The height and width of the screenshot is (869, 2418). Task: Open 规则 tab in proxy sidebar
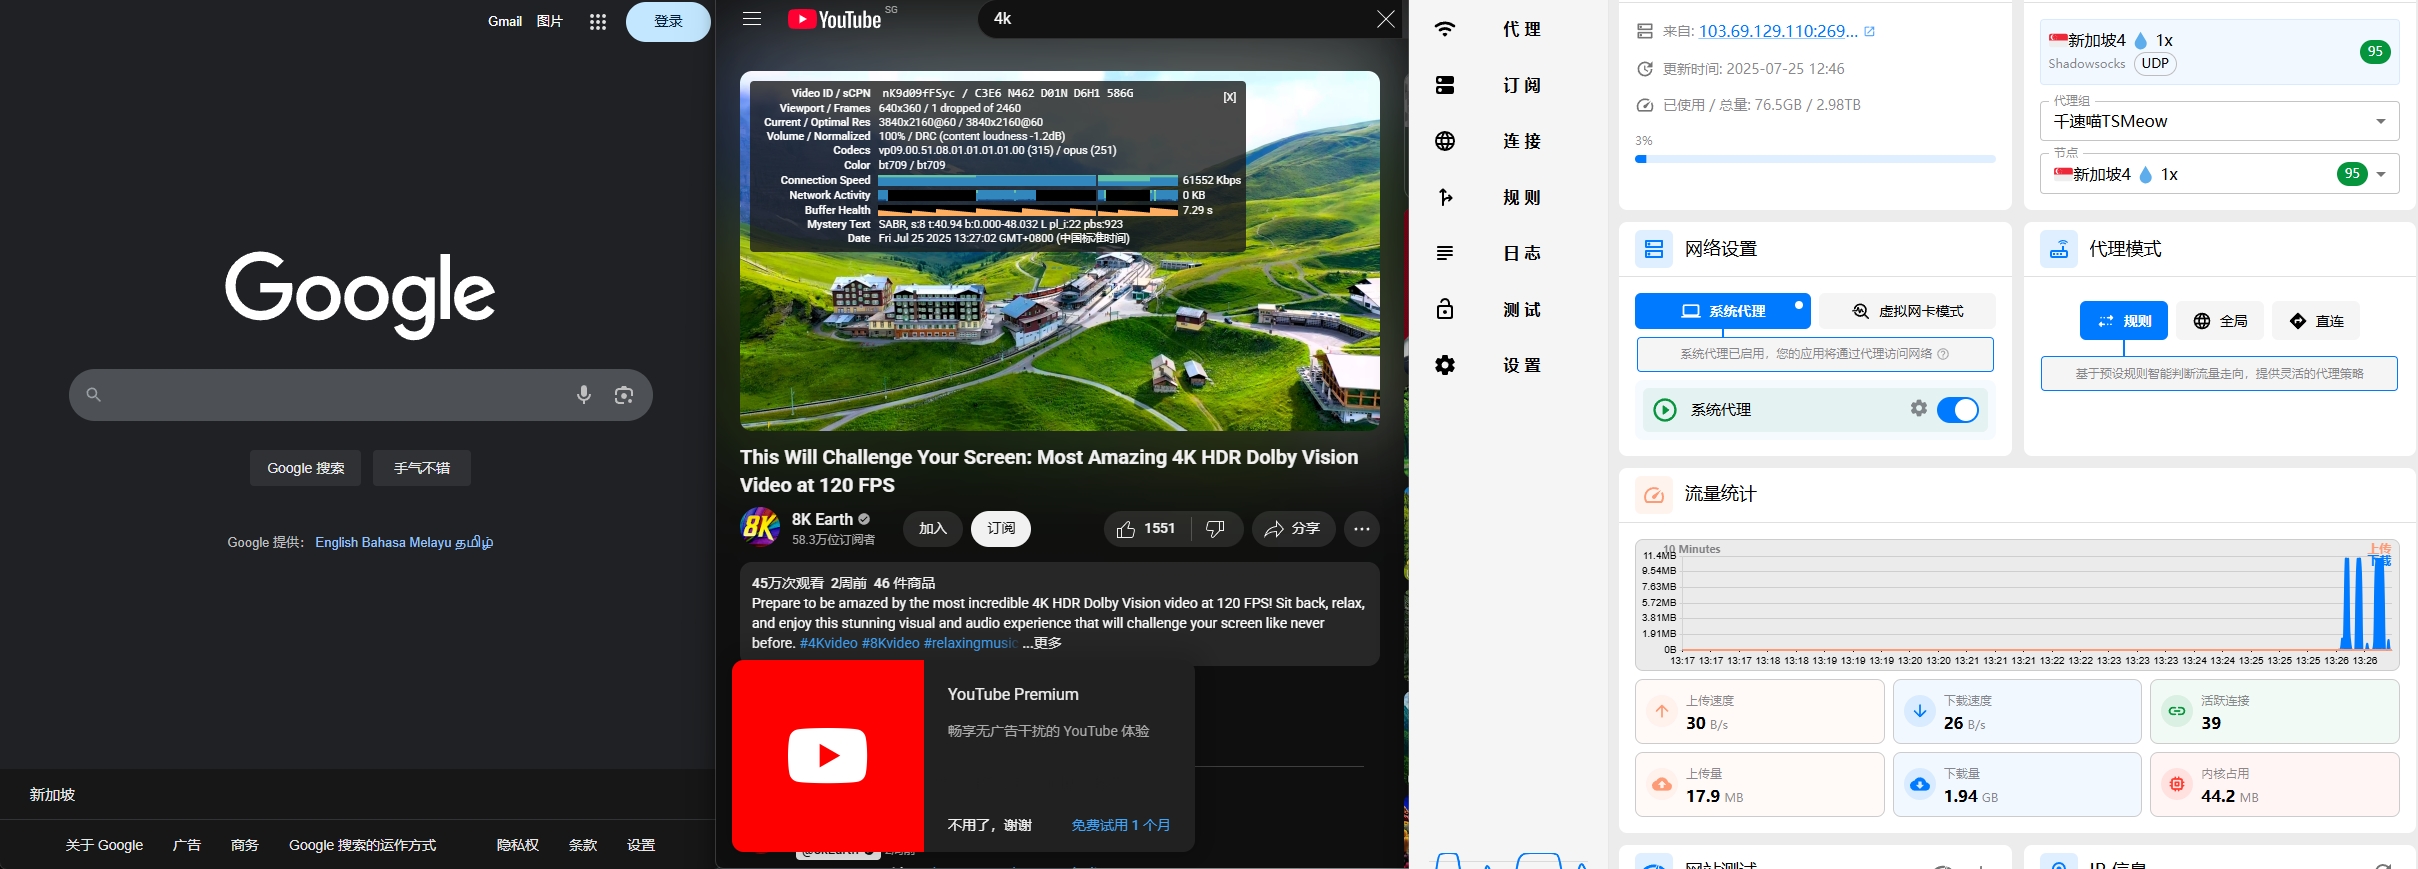[1508, 197]
